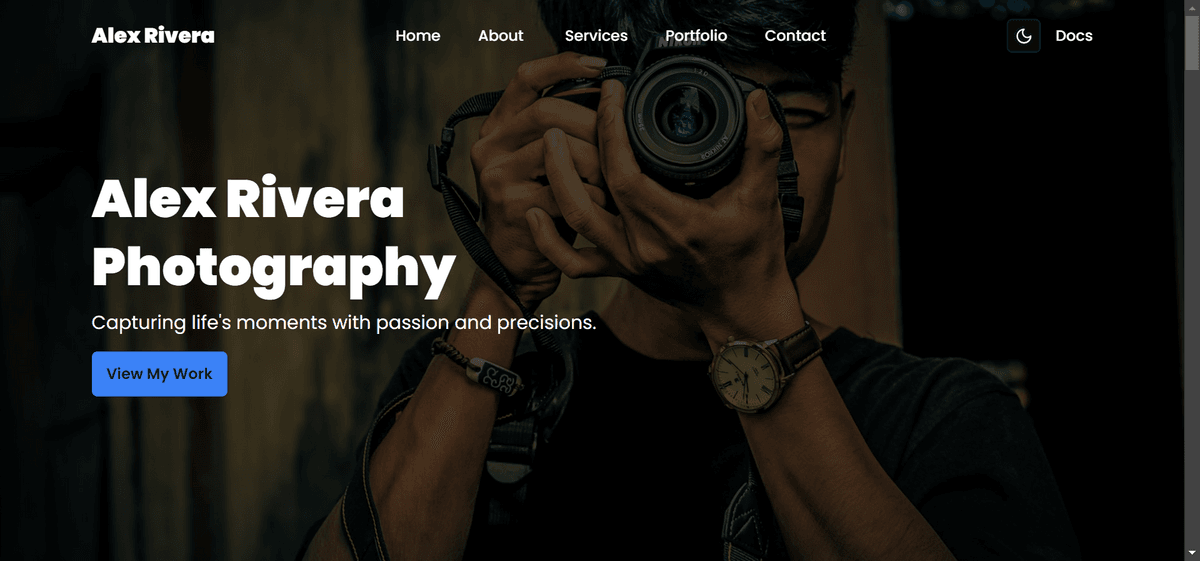This screenshot has height=561, width=1200.
Task: Click the 'Capturing life's moments' tagline text
Action: pyautogui.click(x=343, y=323)
